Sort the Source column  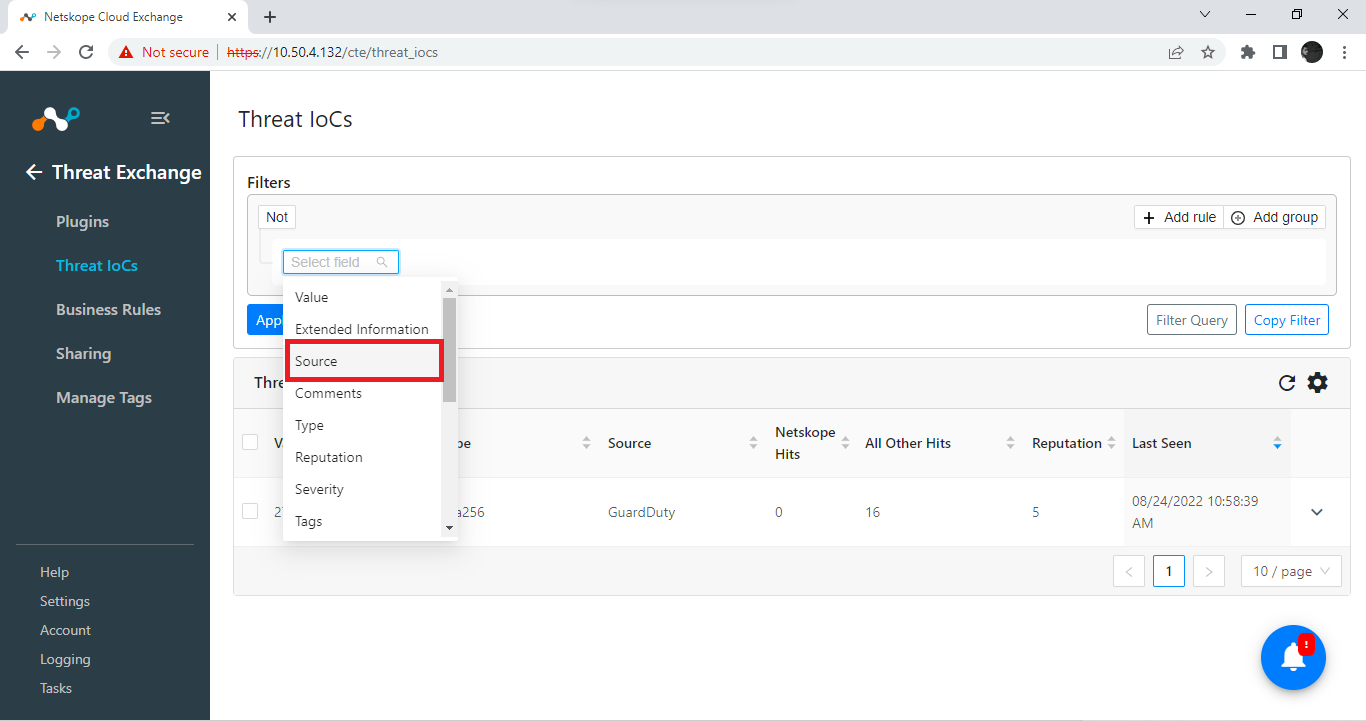pyautogui.click(x=753, y=443)
